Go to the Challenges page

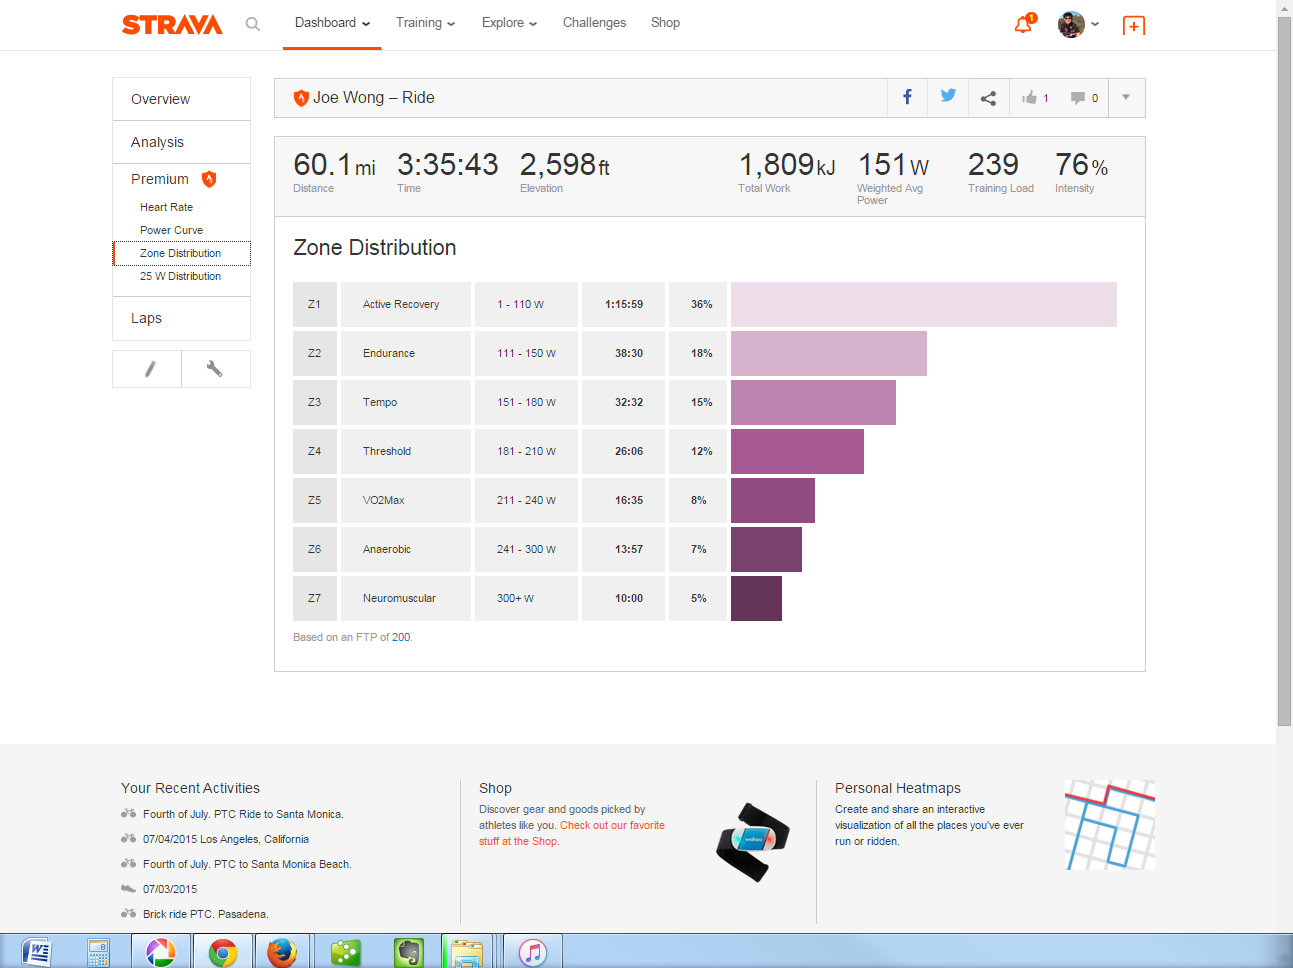(594, 23)
